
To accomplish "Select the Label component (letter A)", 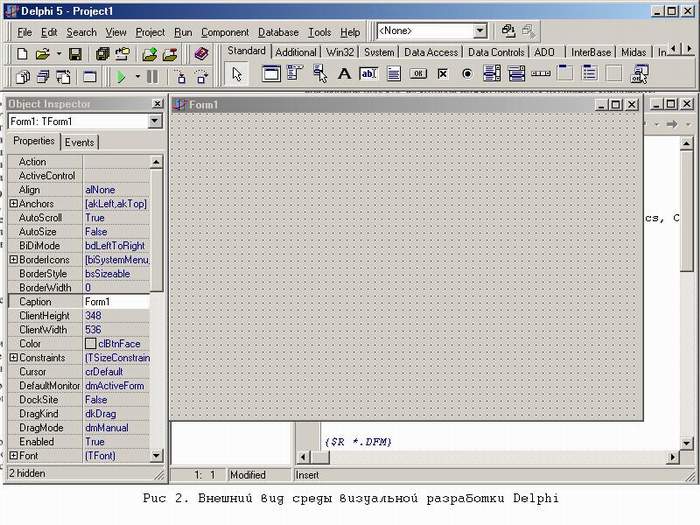I will pyautogui.click(x=344, y=73).
